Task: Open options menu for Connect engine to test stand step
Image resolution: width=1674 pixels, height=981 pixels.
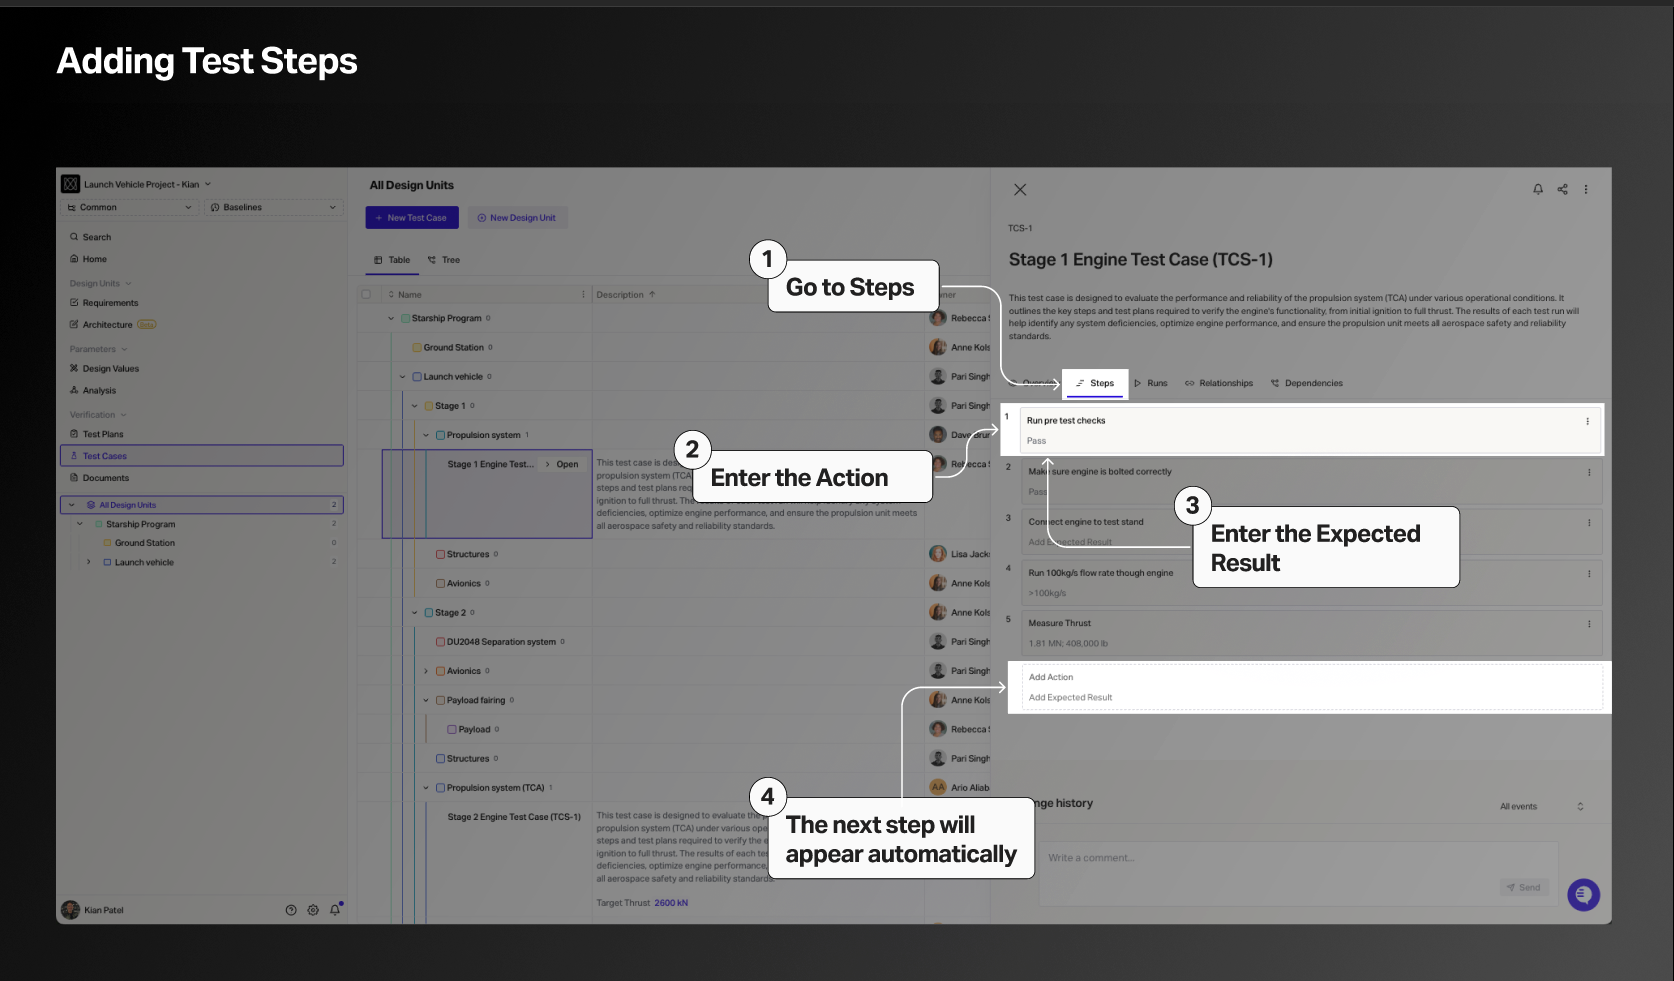Action: tap(1589, 522)
